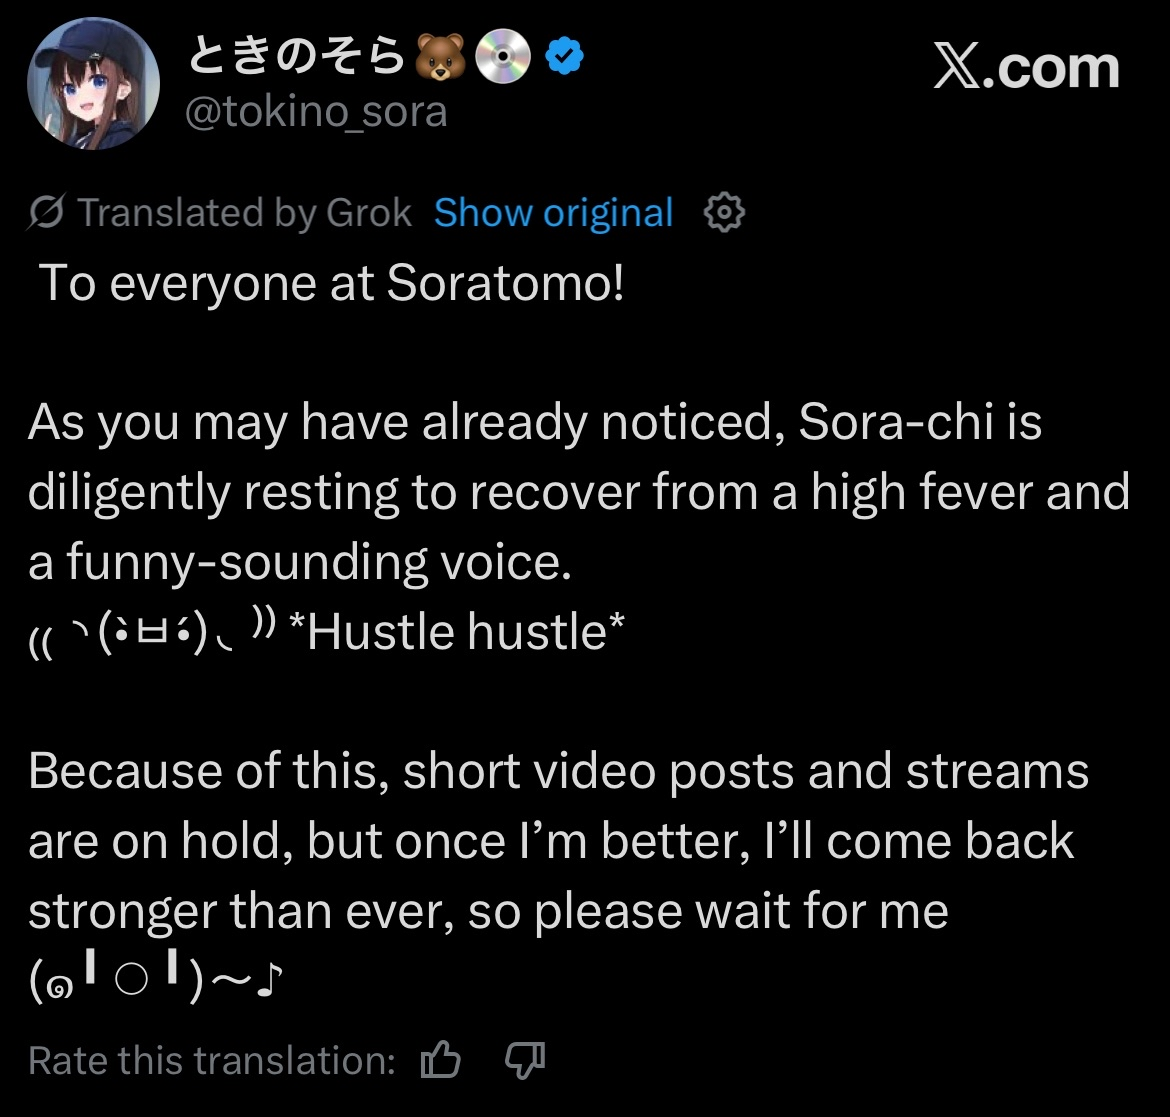Open the @tokino_sora handle link
1170x1117 pixels.
[x=317, y=112]
